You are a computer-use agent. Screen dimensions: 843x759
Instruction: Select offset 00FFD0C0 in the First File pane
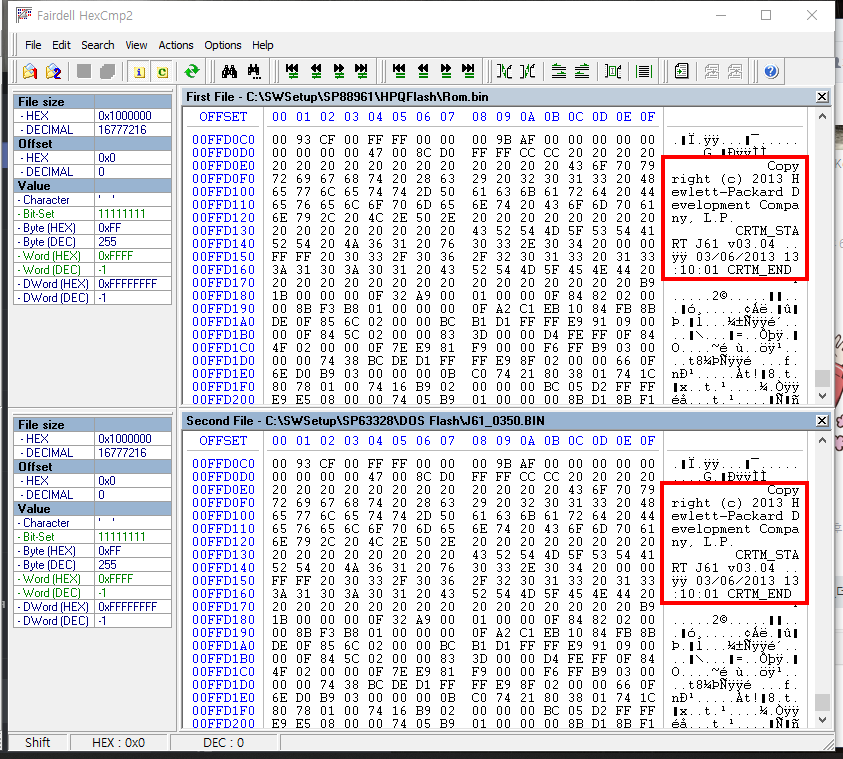click(223, 140)
